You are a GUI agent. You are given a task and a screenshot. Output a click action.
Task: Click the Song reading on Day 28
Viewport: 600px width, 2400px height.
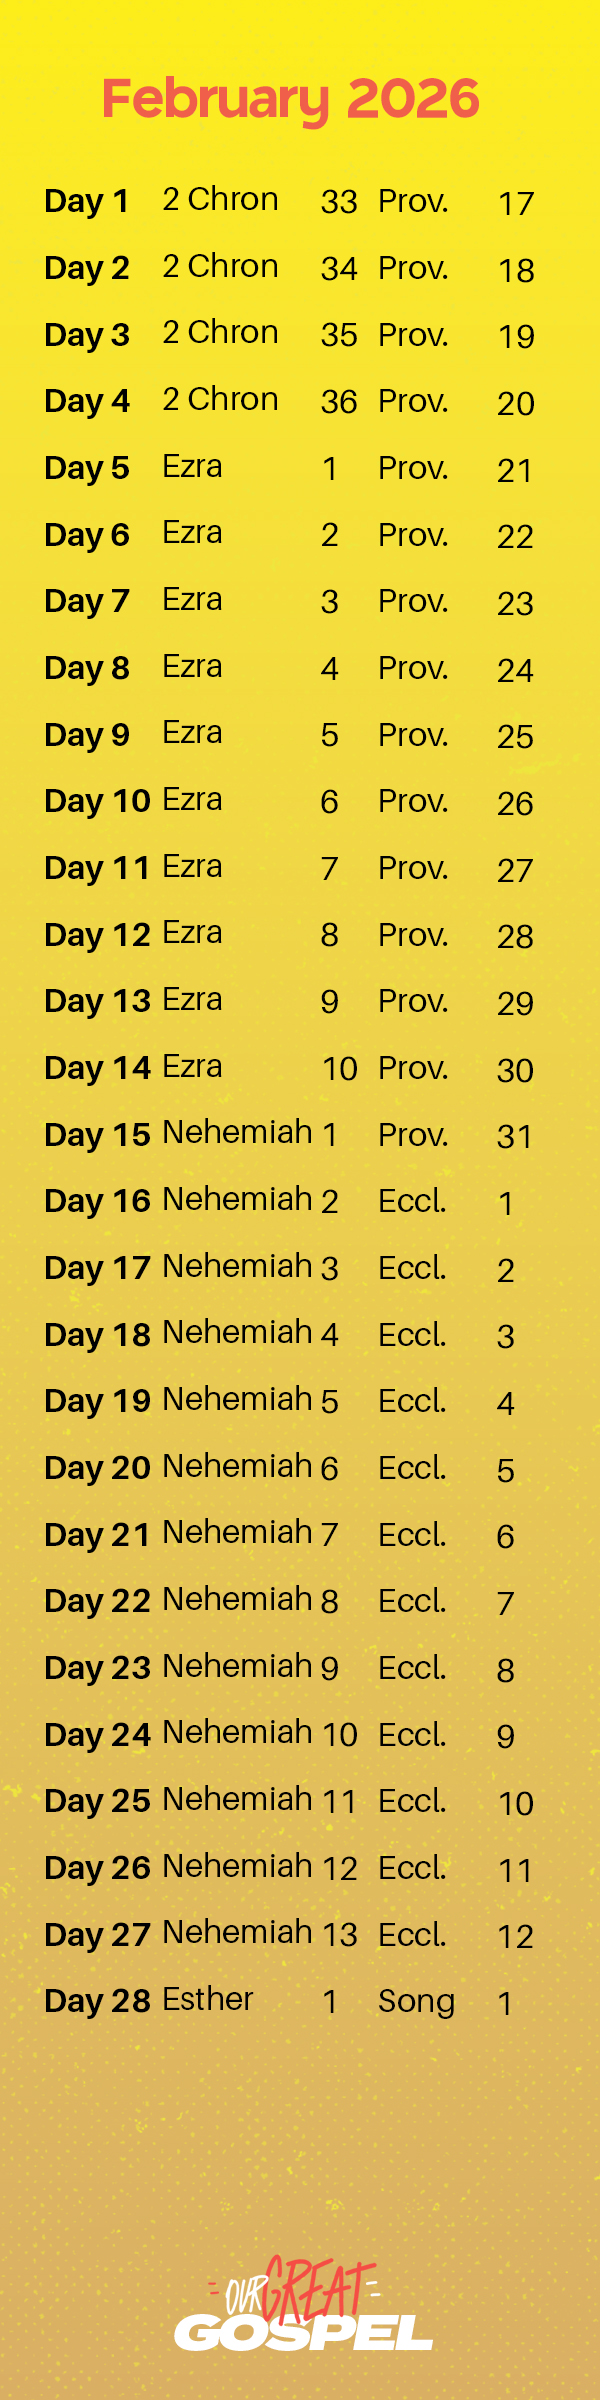[x=416, y=2001]
